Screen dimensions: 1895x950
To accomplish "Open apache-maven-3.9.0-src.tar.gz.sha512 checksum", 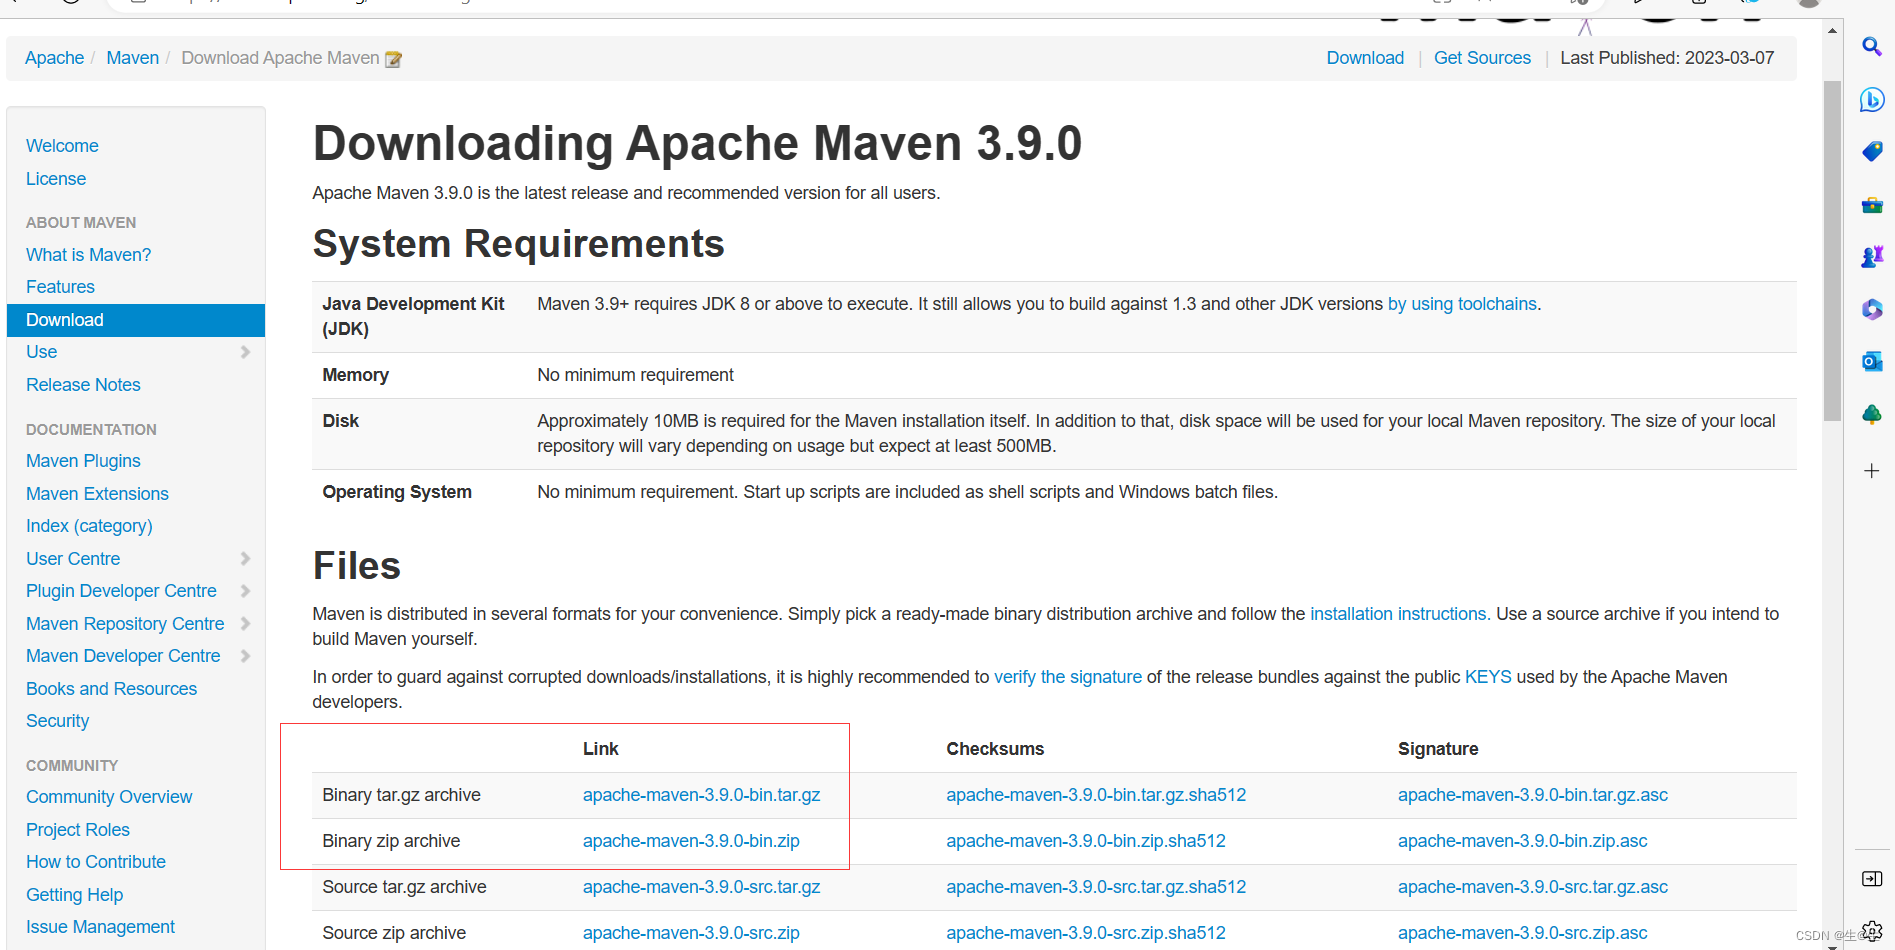I will [1096, 887].
